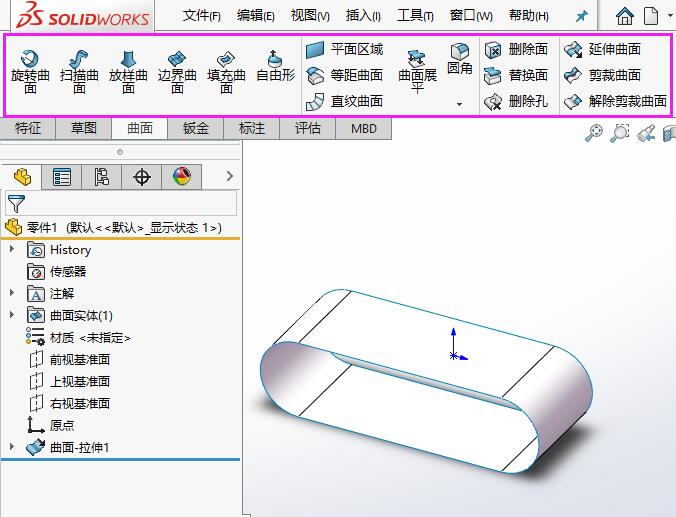Select the 边界曲面 boundary surface tool

[177, 72]
